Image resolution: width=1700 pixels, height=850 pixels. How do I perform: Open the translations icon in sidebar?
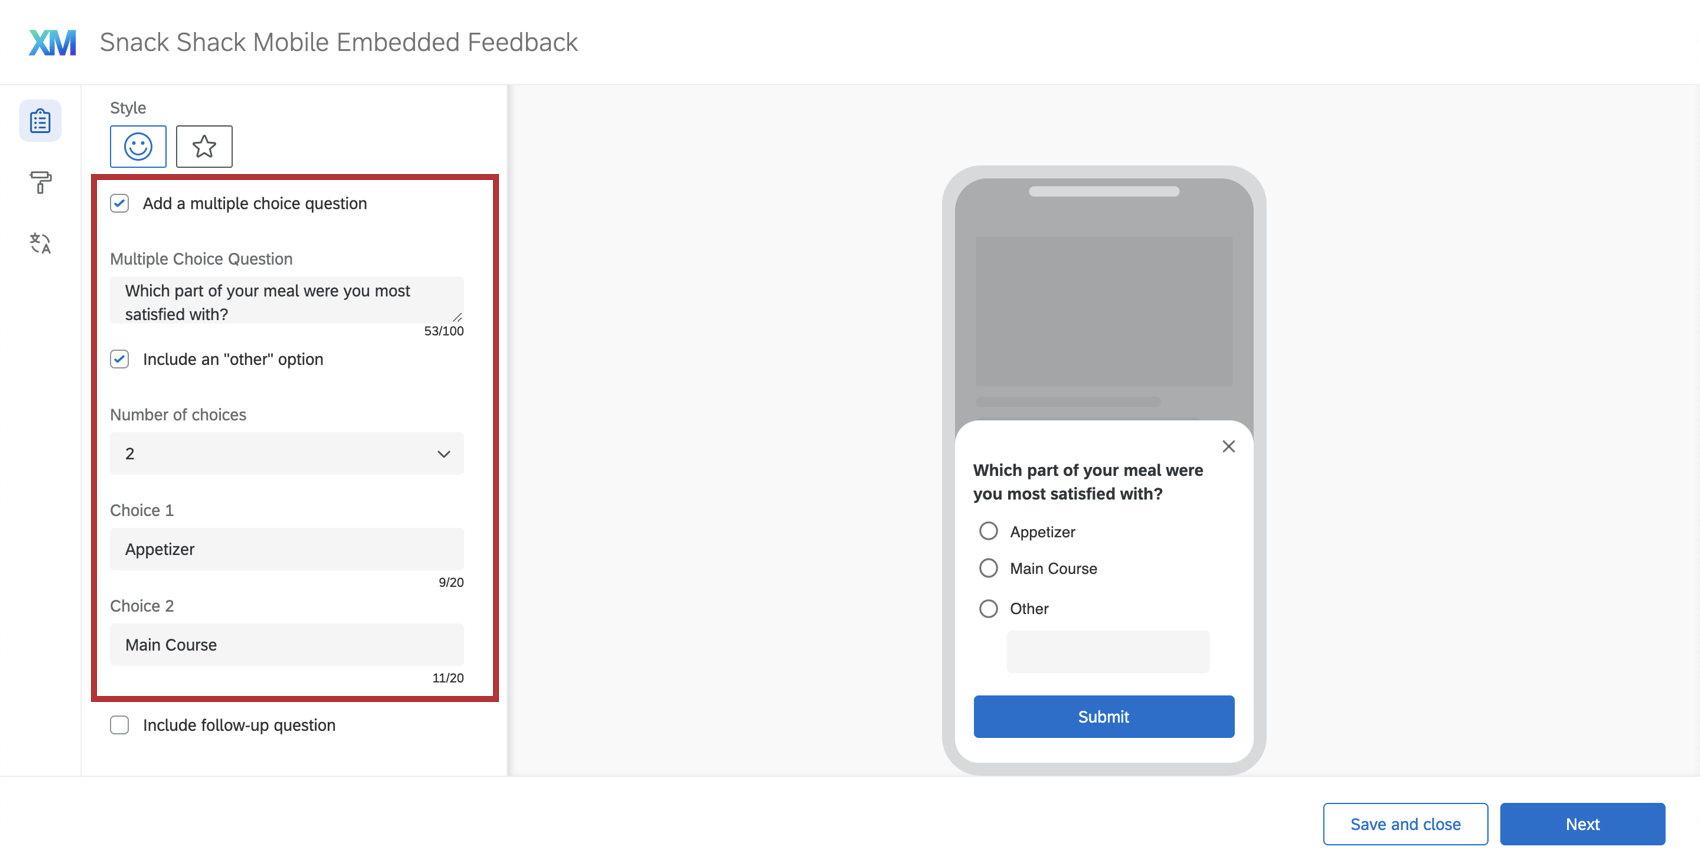point(40,243)
